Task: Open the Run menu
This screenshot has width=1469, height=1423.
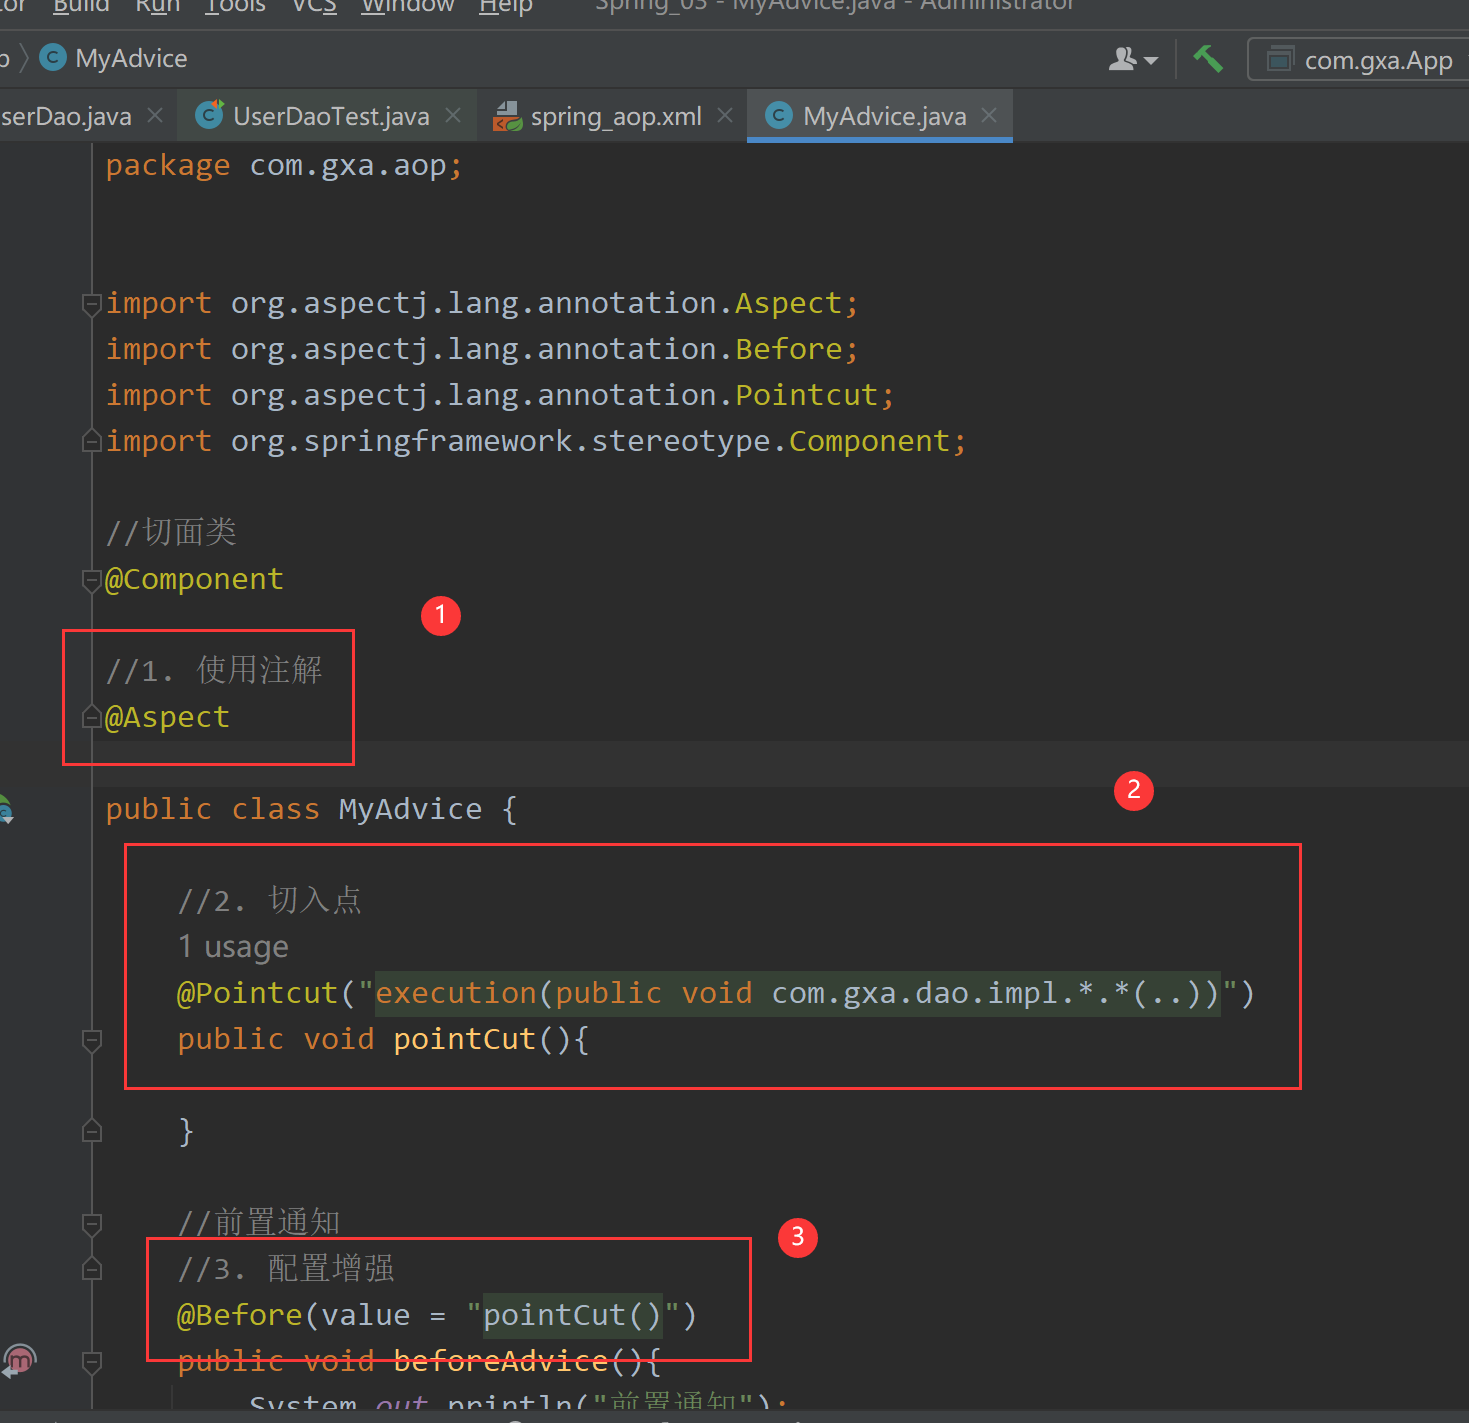Action: coord(157,7)
